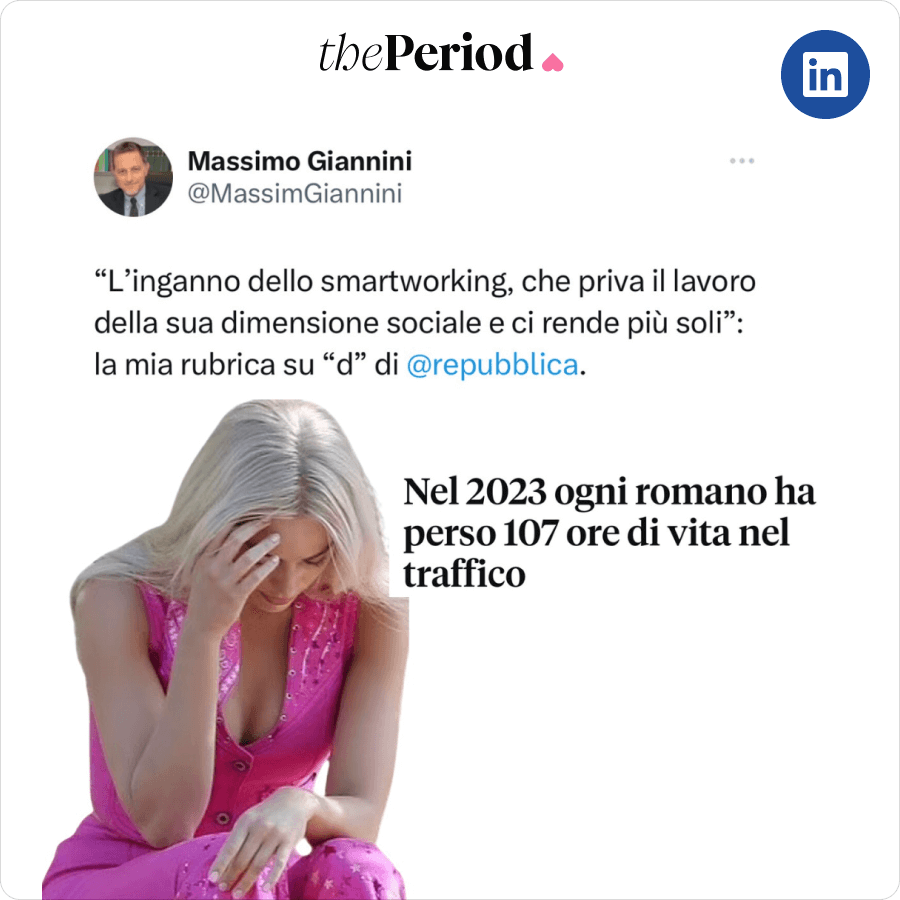Click the headline "Nel 2023 ogni romano ha"
Viewport: 900px width, 900px height.
click(x=609, y=492)
